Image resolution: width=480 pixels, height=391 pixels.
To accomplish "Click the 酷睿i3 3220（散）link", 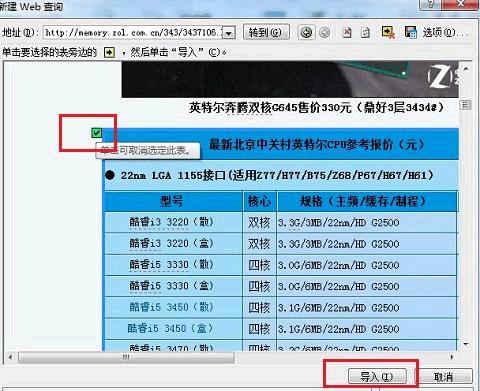I will click(x=171, y=222).
